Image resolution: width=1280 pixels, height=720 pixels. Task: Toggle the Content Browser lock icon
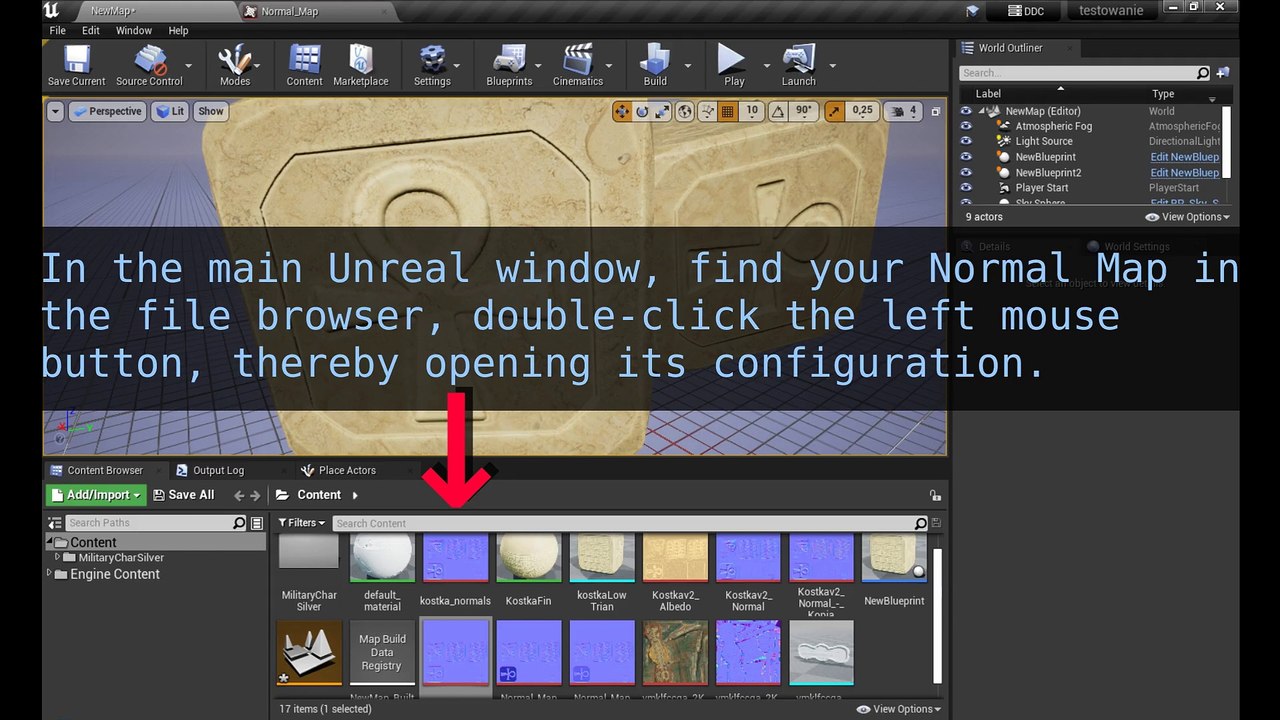pos(935,495)
